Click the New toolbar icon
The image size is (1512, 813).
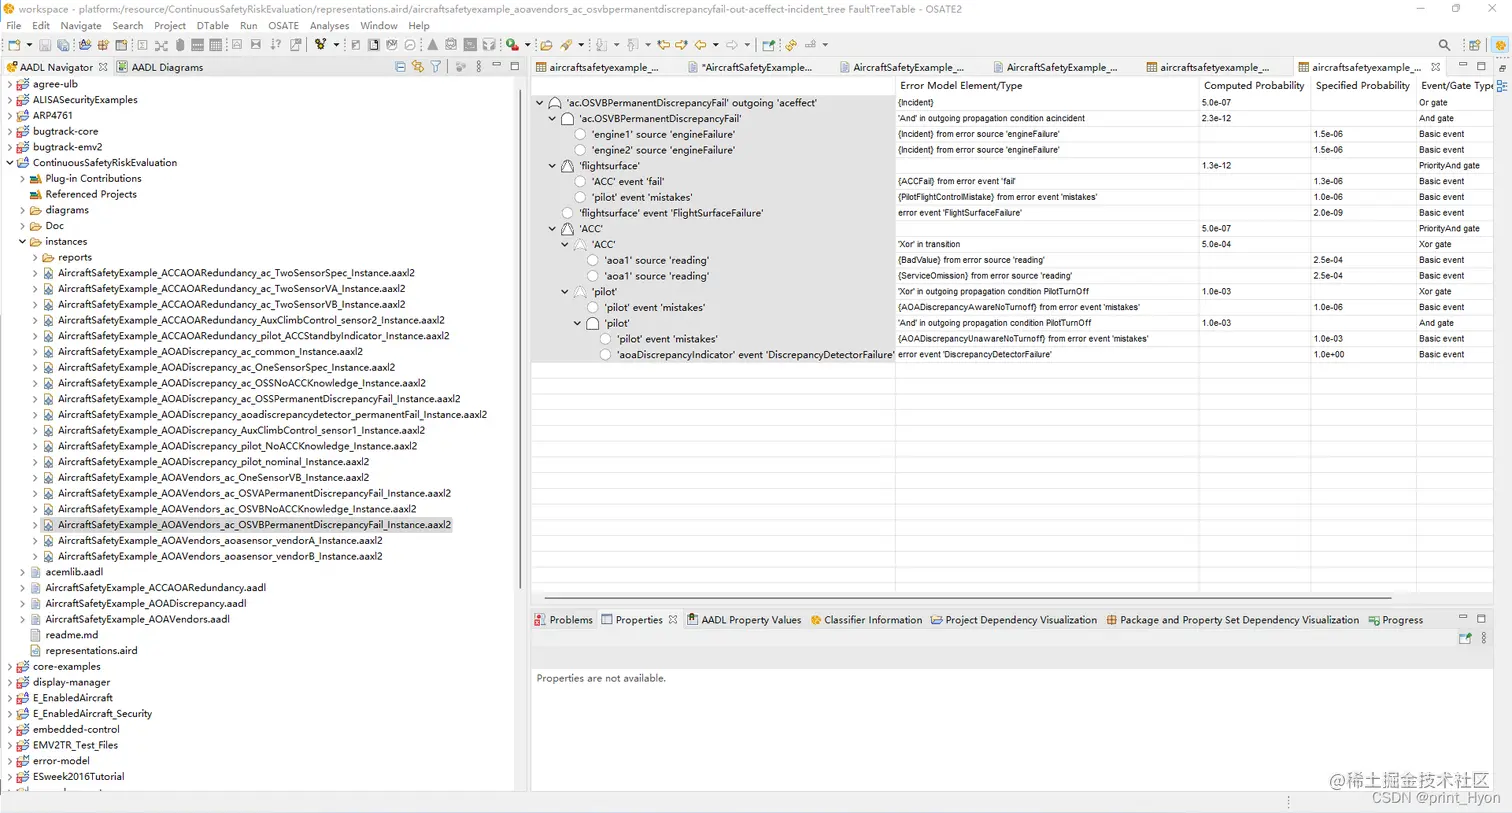pos(14,45)
